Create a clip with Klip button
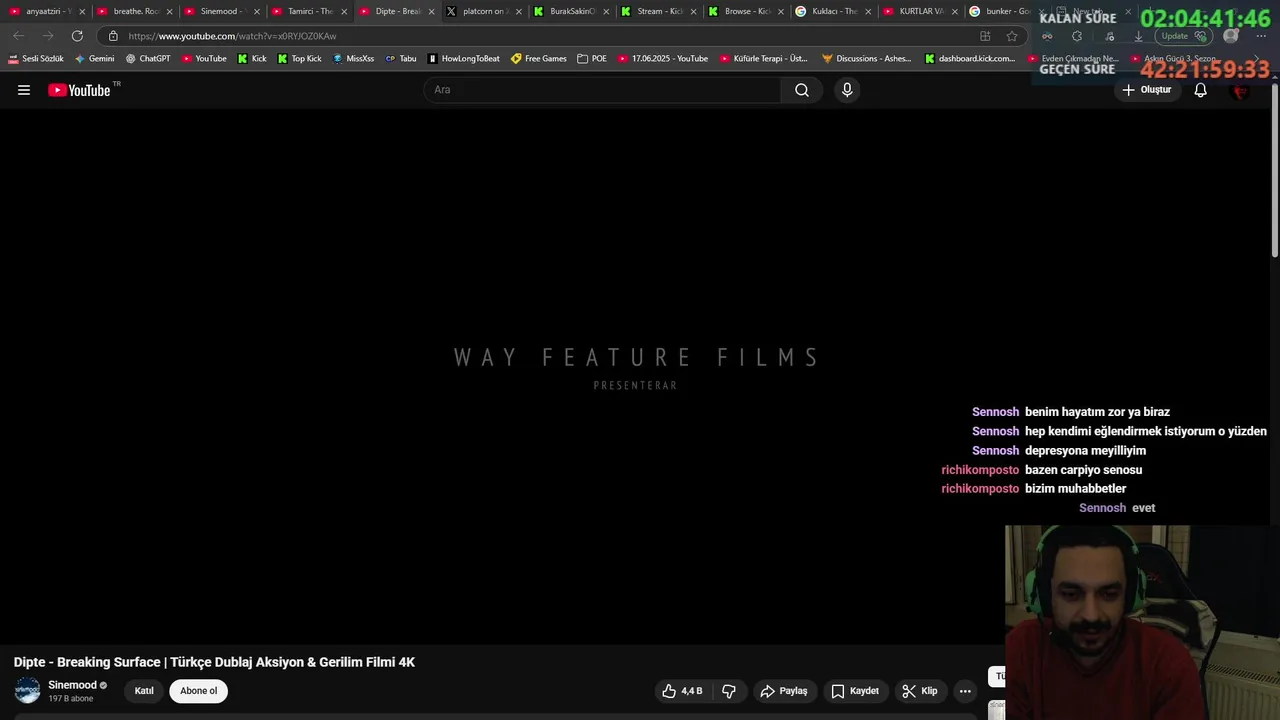The image size is (1280, 720). [920, 691]
